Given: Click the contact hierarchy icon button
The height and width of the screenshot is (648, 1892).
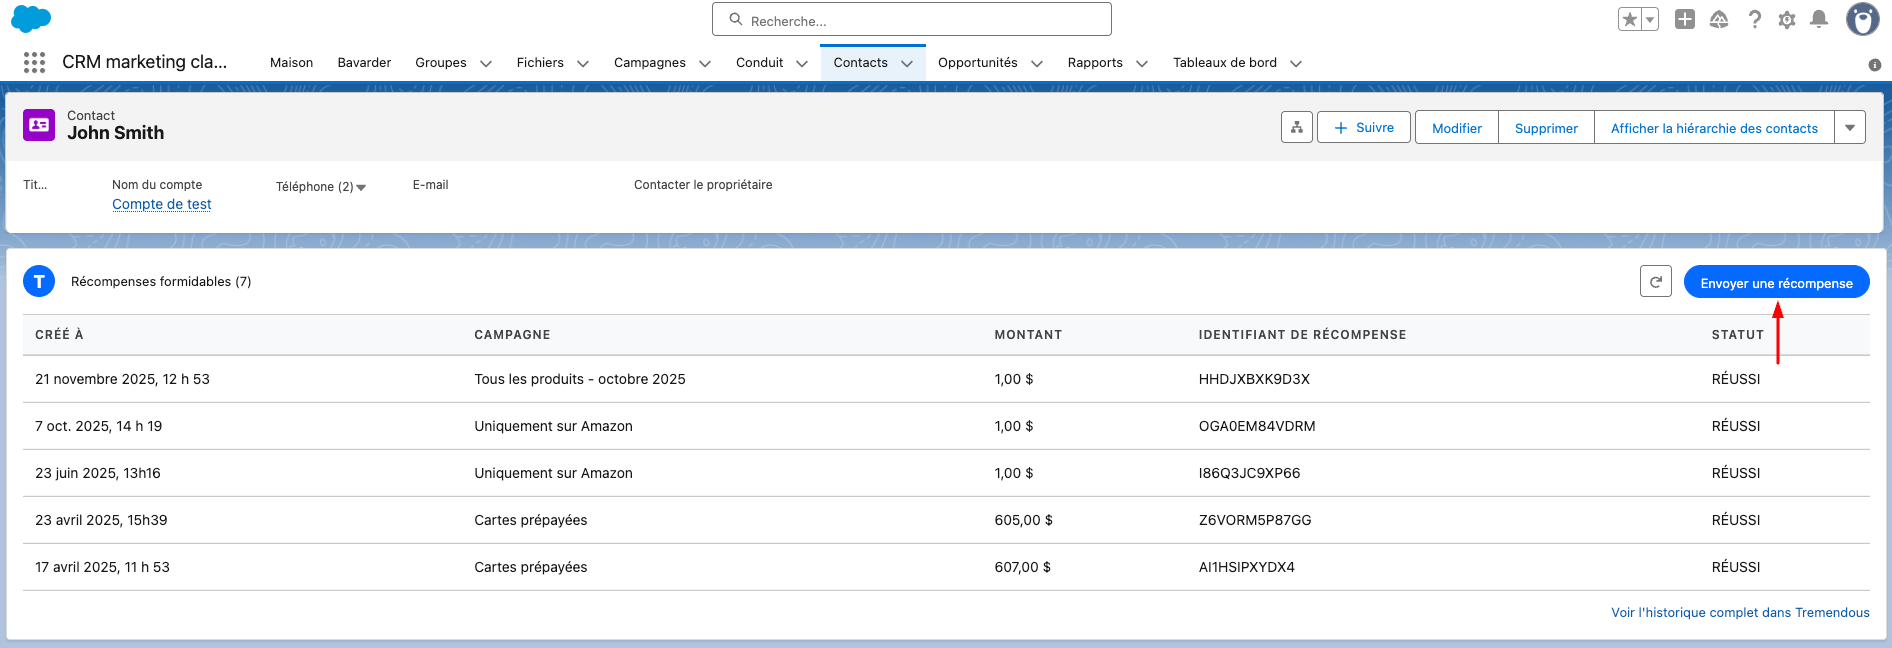Looking at the screenshot, I should (x=1296, y=128).
